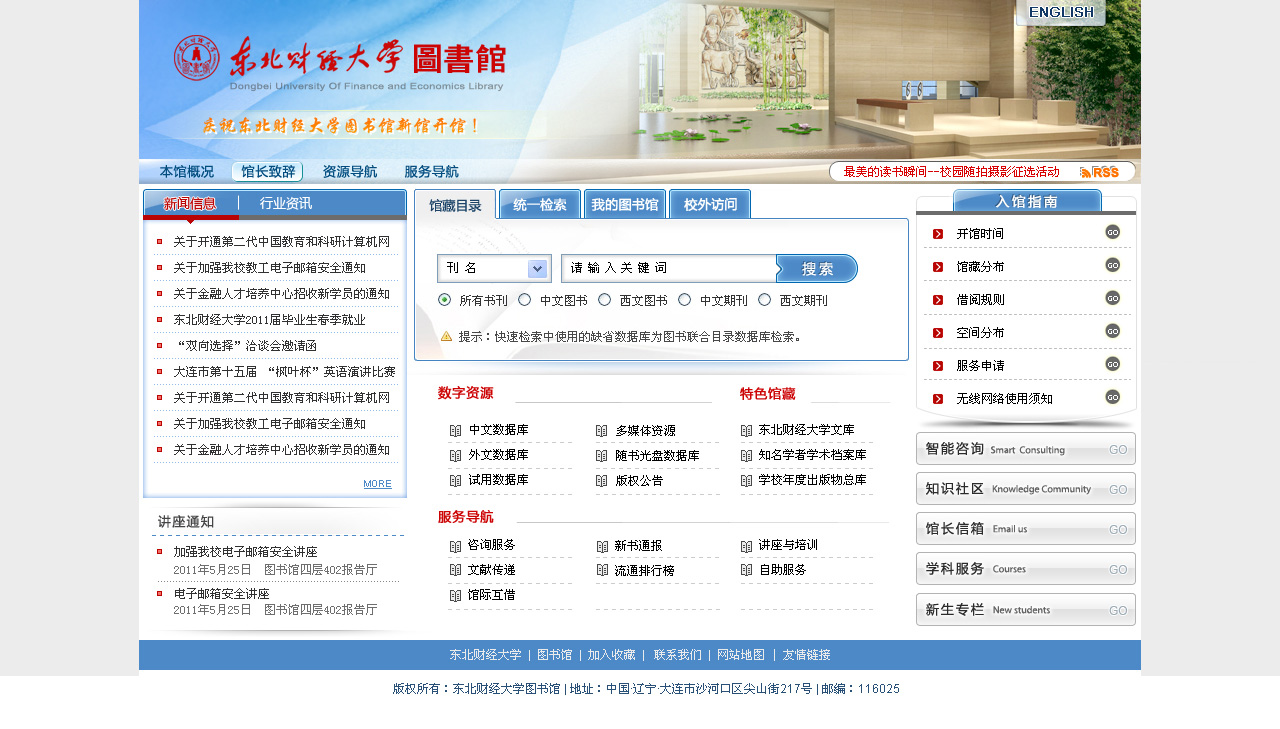1280x729 pixels.
Task: Click the book icon next to 自助服务
Action: [x=747, y=570]
